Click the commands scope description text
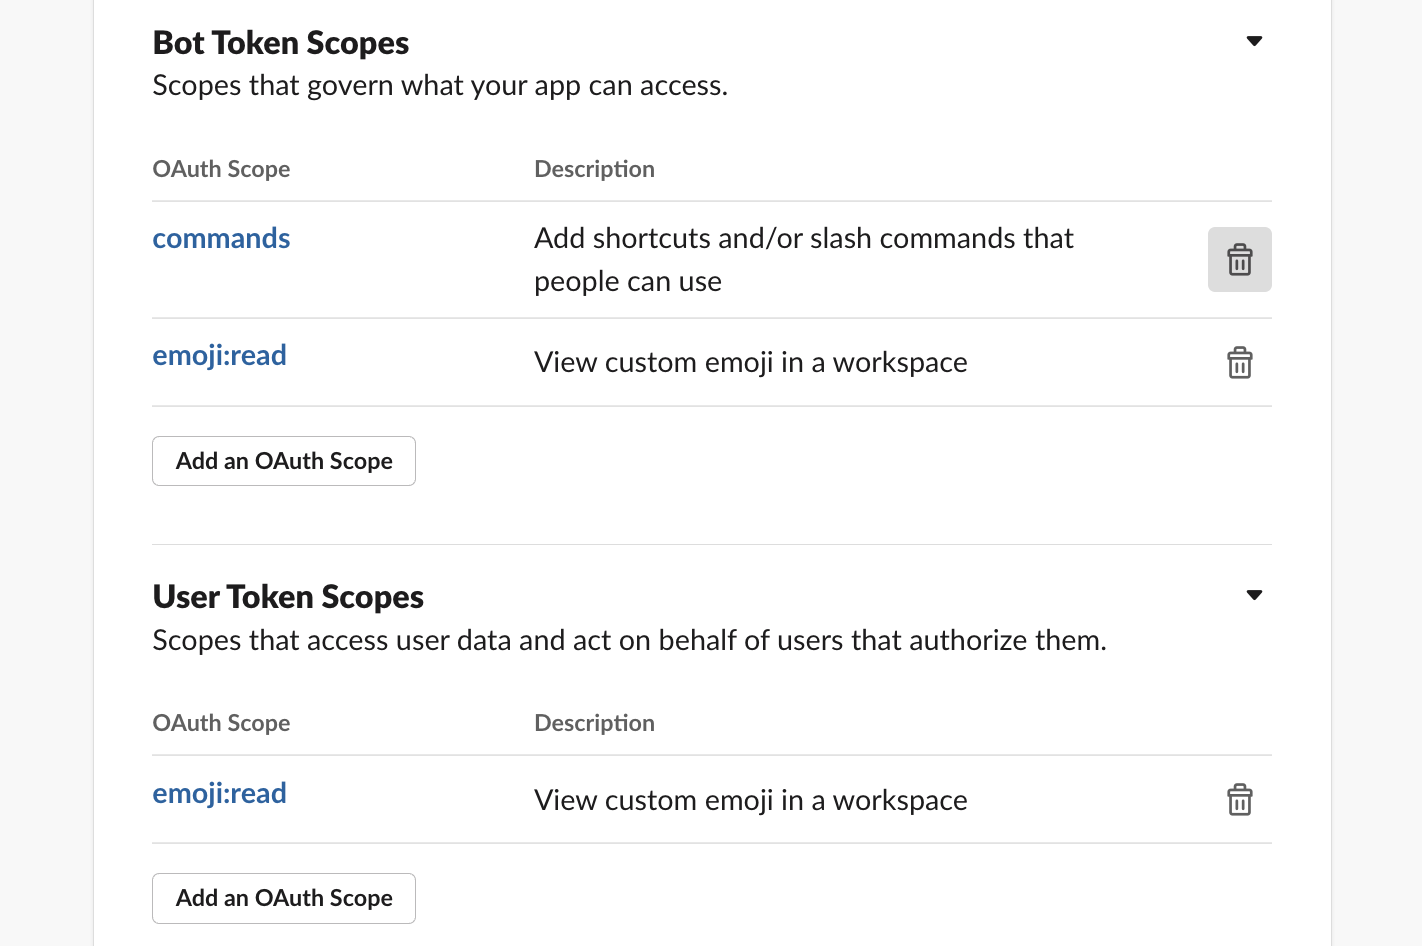The image size is (1422, 946). click(x=803, y=260)
